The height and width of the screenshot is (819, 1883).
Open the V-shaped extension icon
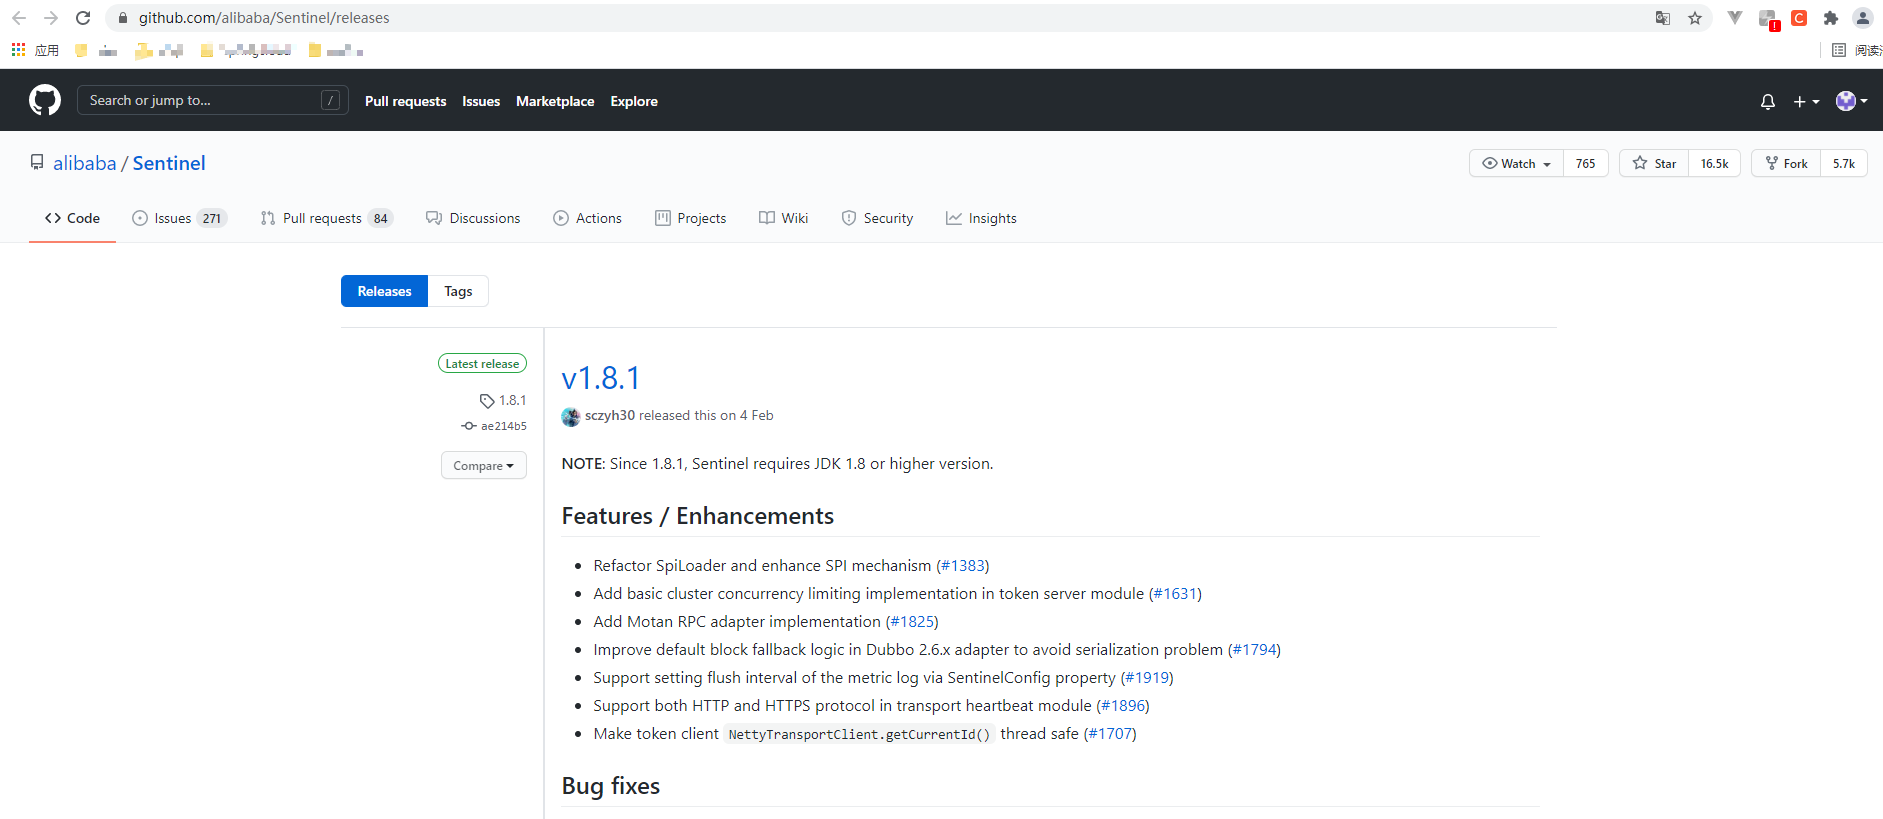(x=1735, y=18)
